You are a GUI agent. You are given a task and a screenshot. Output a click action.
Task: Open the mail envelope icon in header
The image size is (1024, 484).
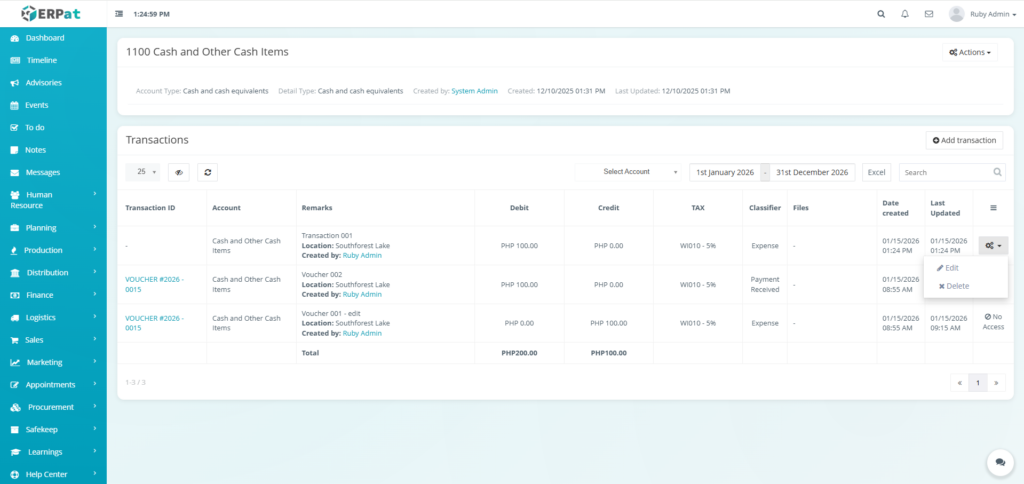point(929,14)
